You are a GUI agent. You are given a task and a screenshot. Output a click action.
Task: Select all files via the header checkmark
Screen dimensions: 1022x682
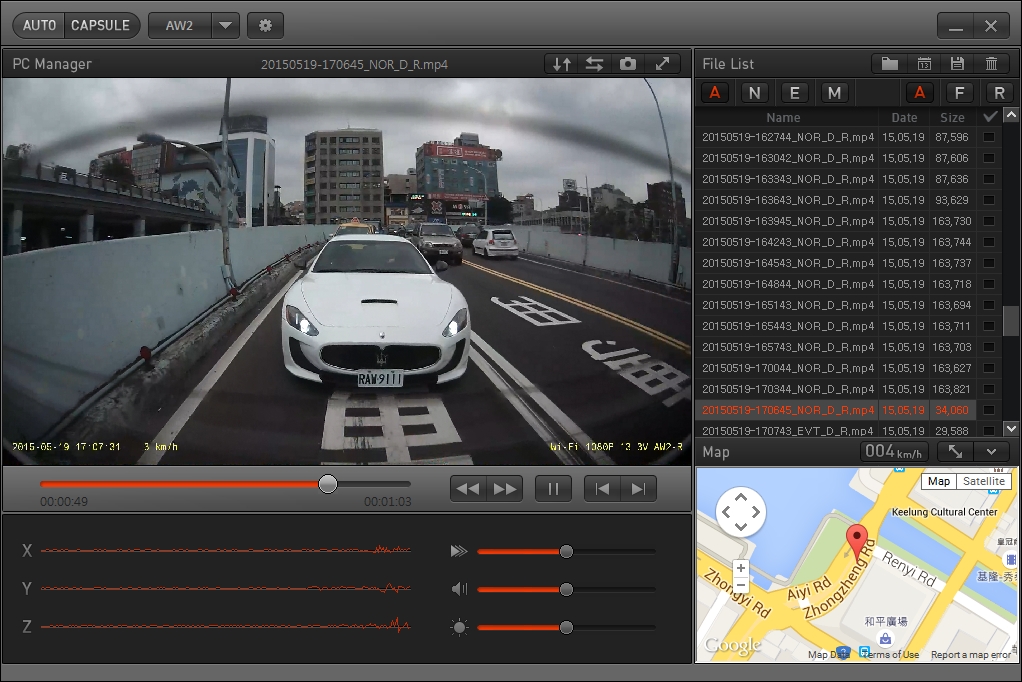990,117
